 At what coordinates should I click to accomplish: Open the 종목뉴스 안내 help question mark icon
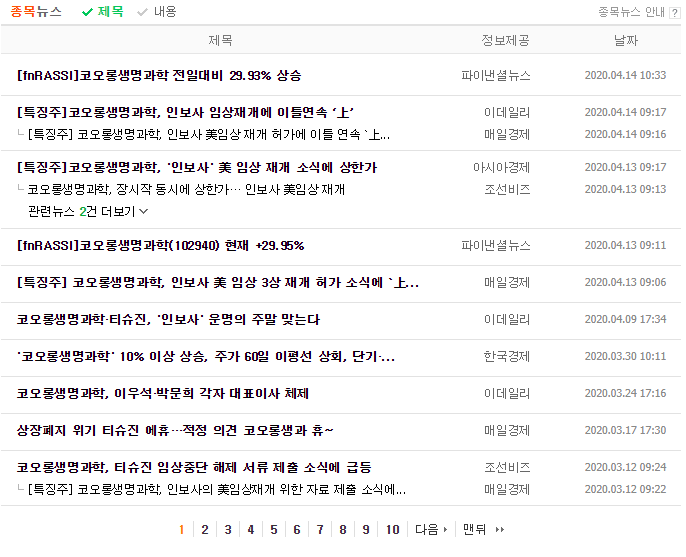(674, 13)
